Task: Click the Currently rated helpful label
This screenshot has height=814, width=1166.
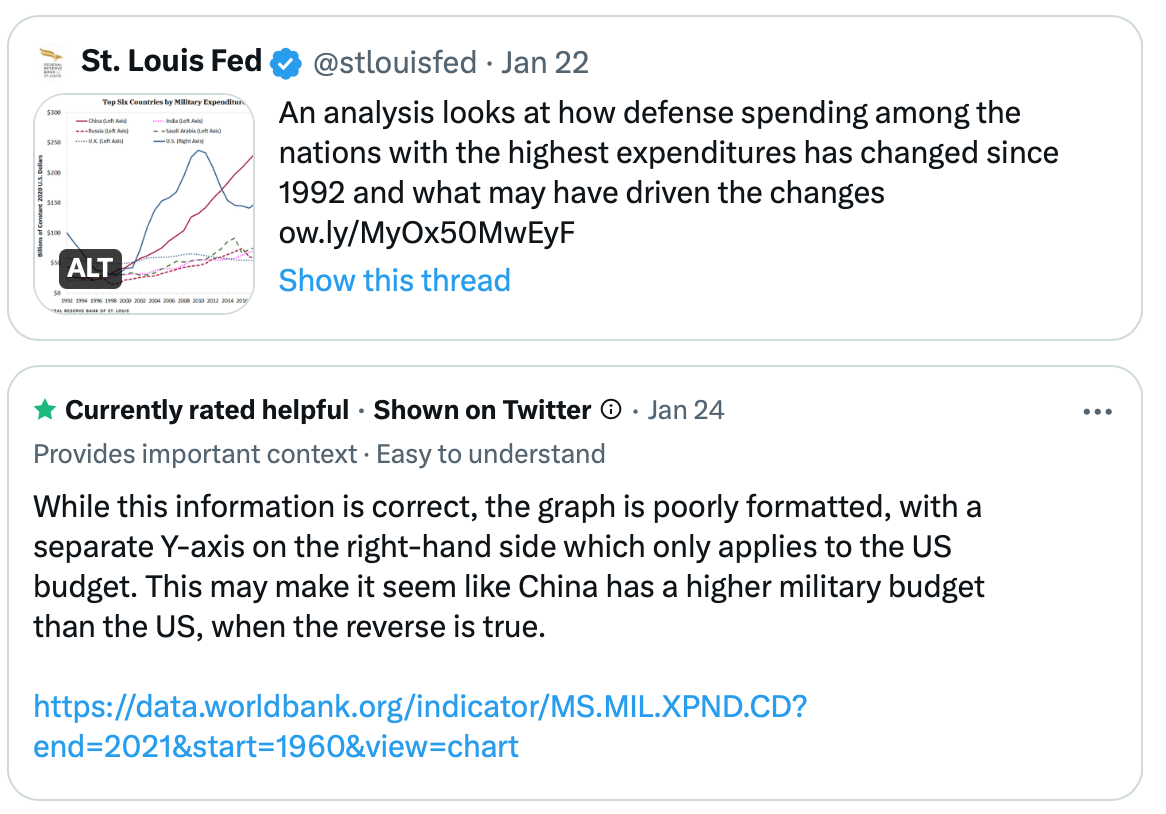Action: [207, 410]
